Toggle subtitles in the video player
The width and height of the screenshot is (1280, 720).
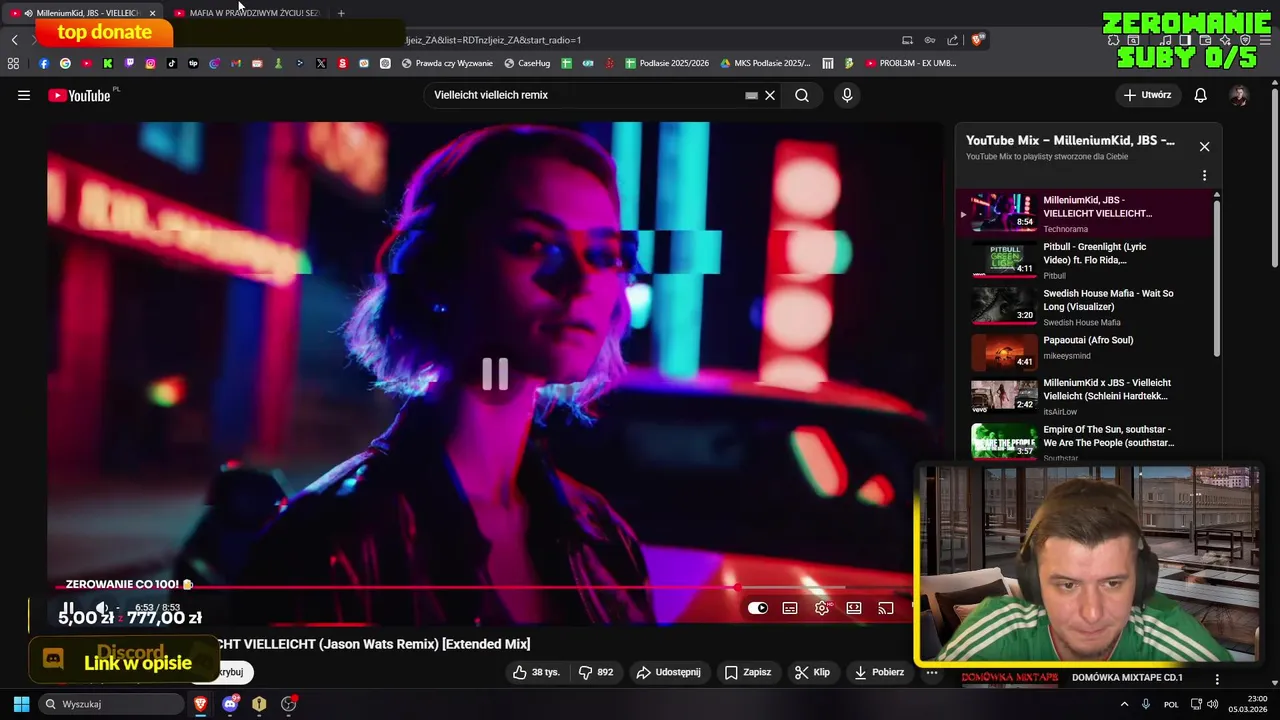pyautogui.click(x=790, y=608)
